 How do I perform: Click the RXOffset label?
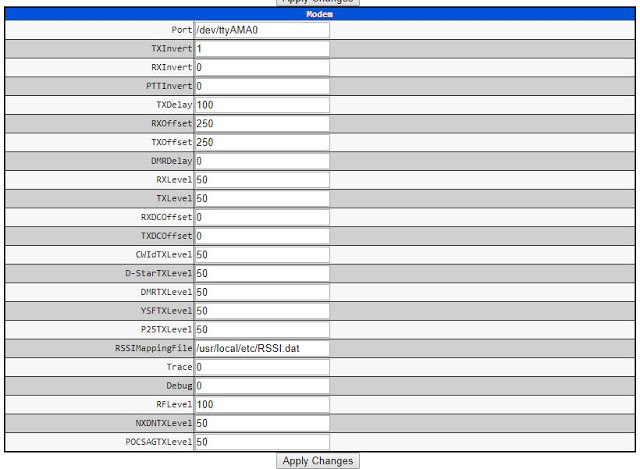click(171, 124)
